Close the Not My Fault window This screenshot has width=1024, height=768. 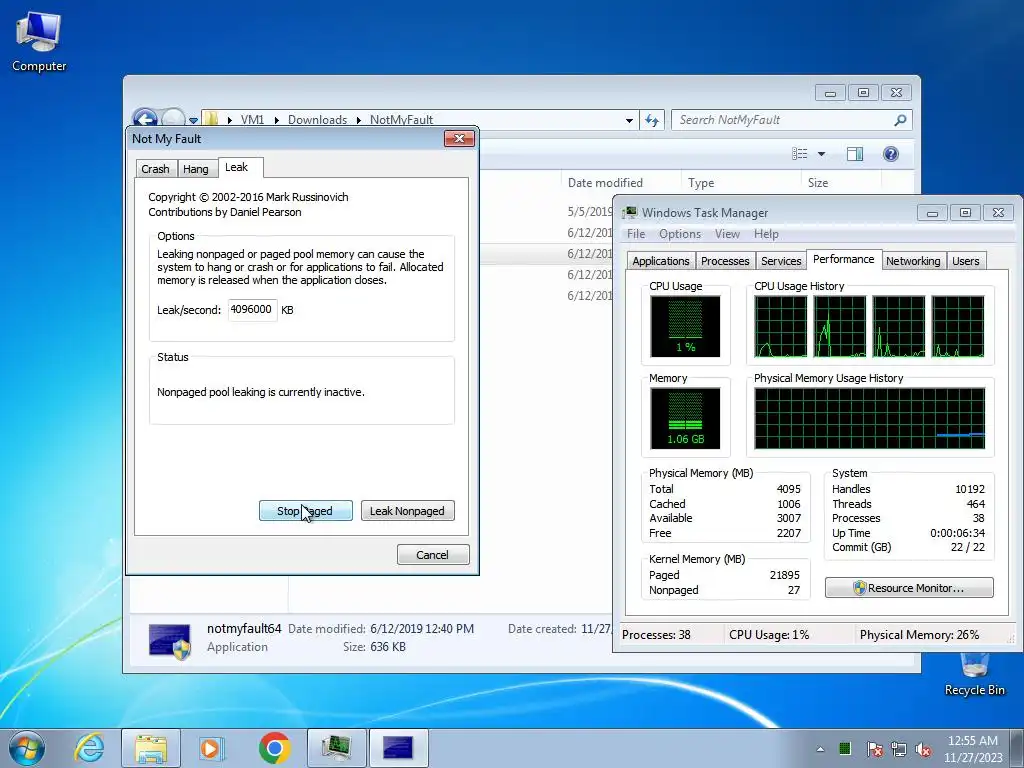coord(459,138)
